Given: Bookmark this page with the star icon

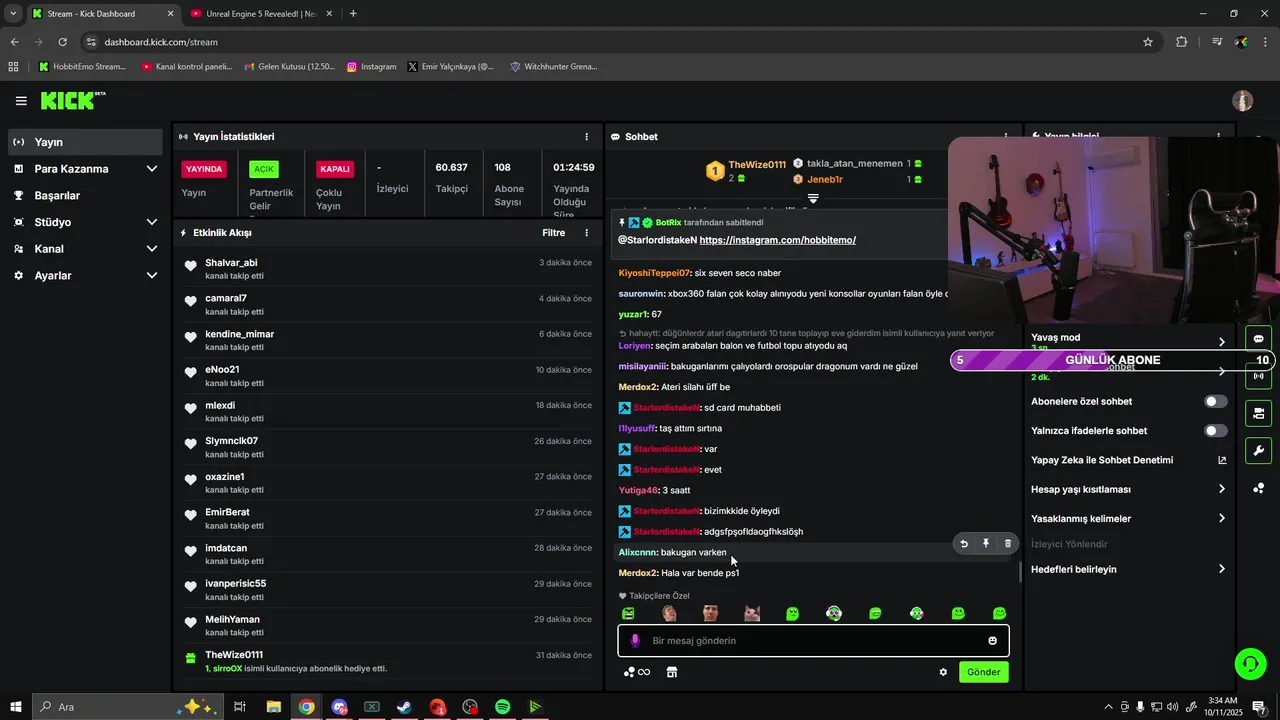Looking at the screenshot, I should pos(1148,42).
